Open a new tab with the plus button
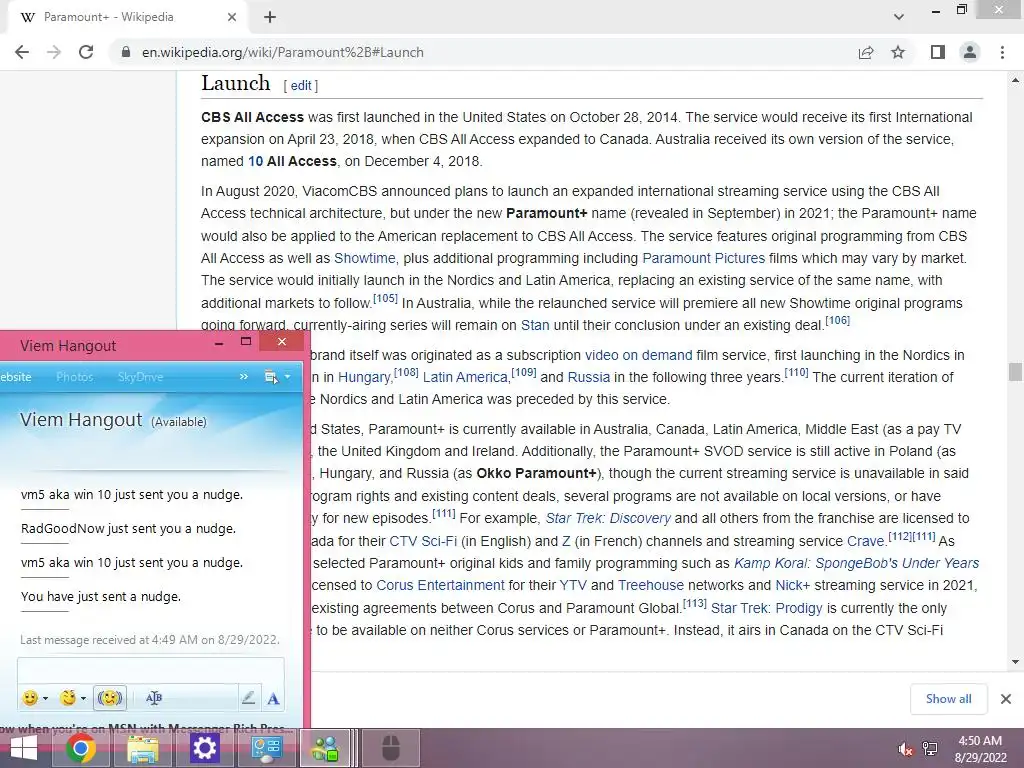Image resolution: width=1024 pixels, height=768 pixels. 270,18
